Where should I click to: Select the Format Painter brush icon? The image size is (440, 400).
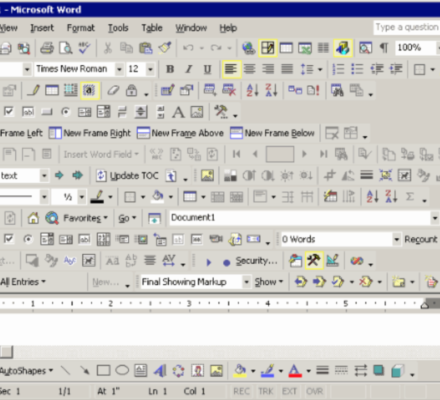point(165,48)
